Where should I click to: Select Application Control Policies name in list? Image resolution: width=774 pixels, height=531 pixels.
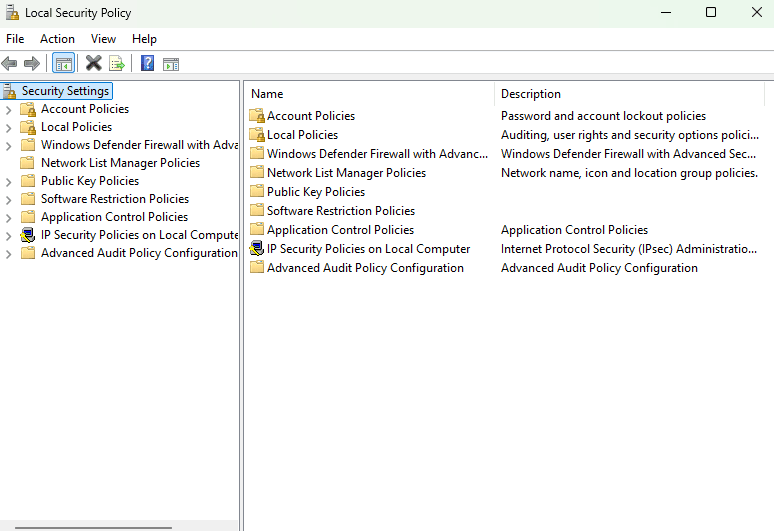[341, 230]
